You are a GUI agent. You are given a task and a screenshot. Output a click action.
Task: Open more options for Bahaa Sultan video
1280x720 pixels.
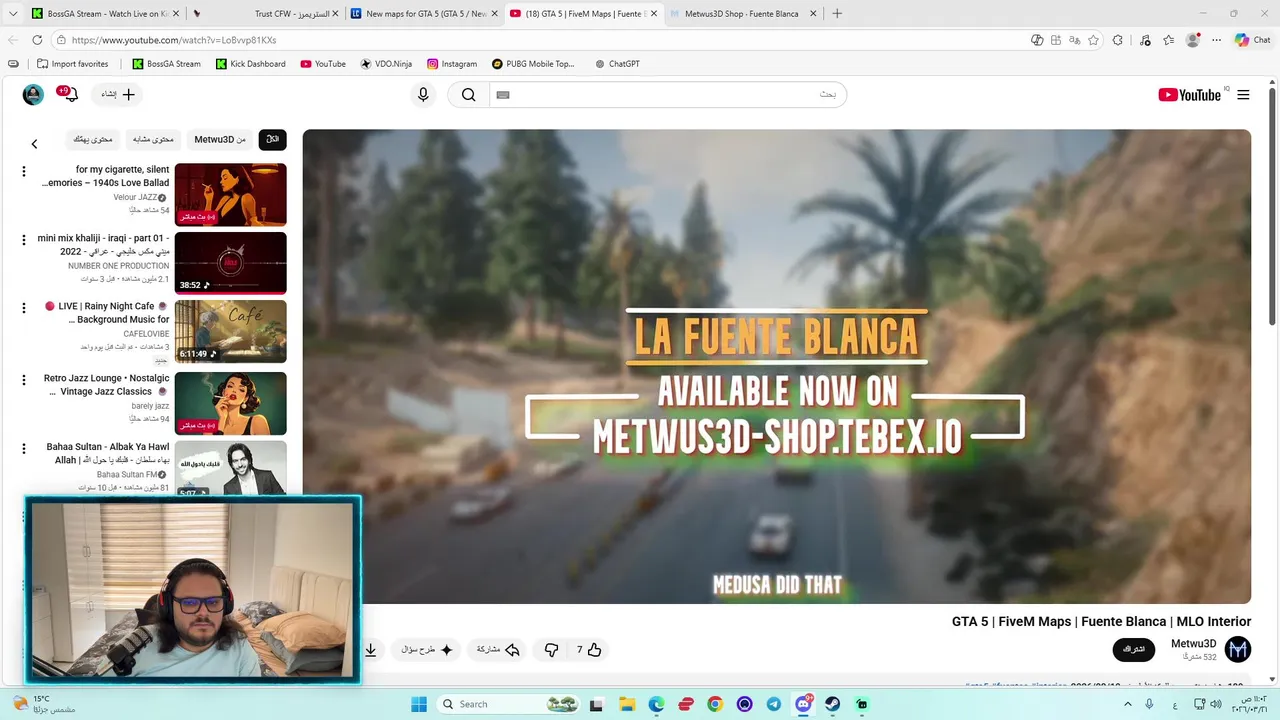pyautogui.click(x=24, y=448)
